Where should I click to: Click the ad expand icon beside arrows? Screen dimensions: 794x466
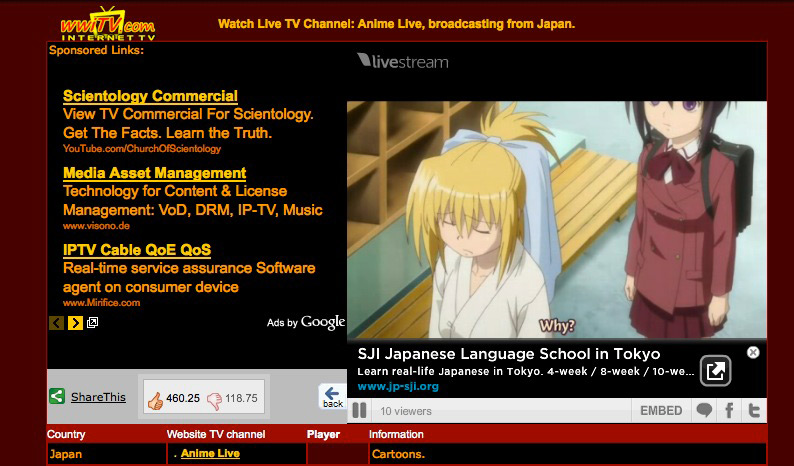click(92, 322)
